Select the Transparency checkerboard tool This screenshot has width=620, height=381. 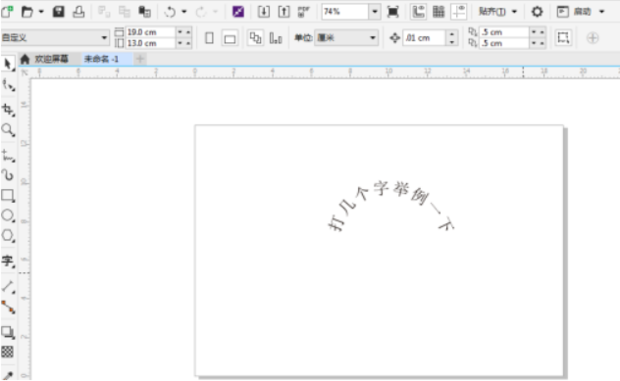tap(8, 352)
